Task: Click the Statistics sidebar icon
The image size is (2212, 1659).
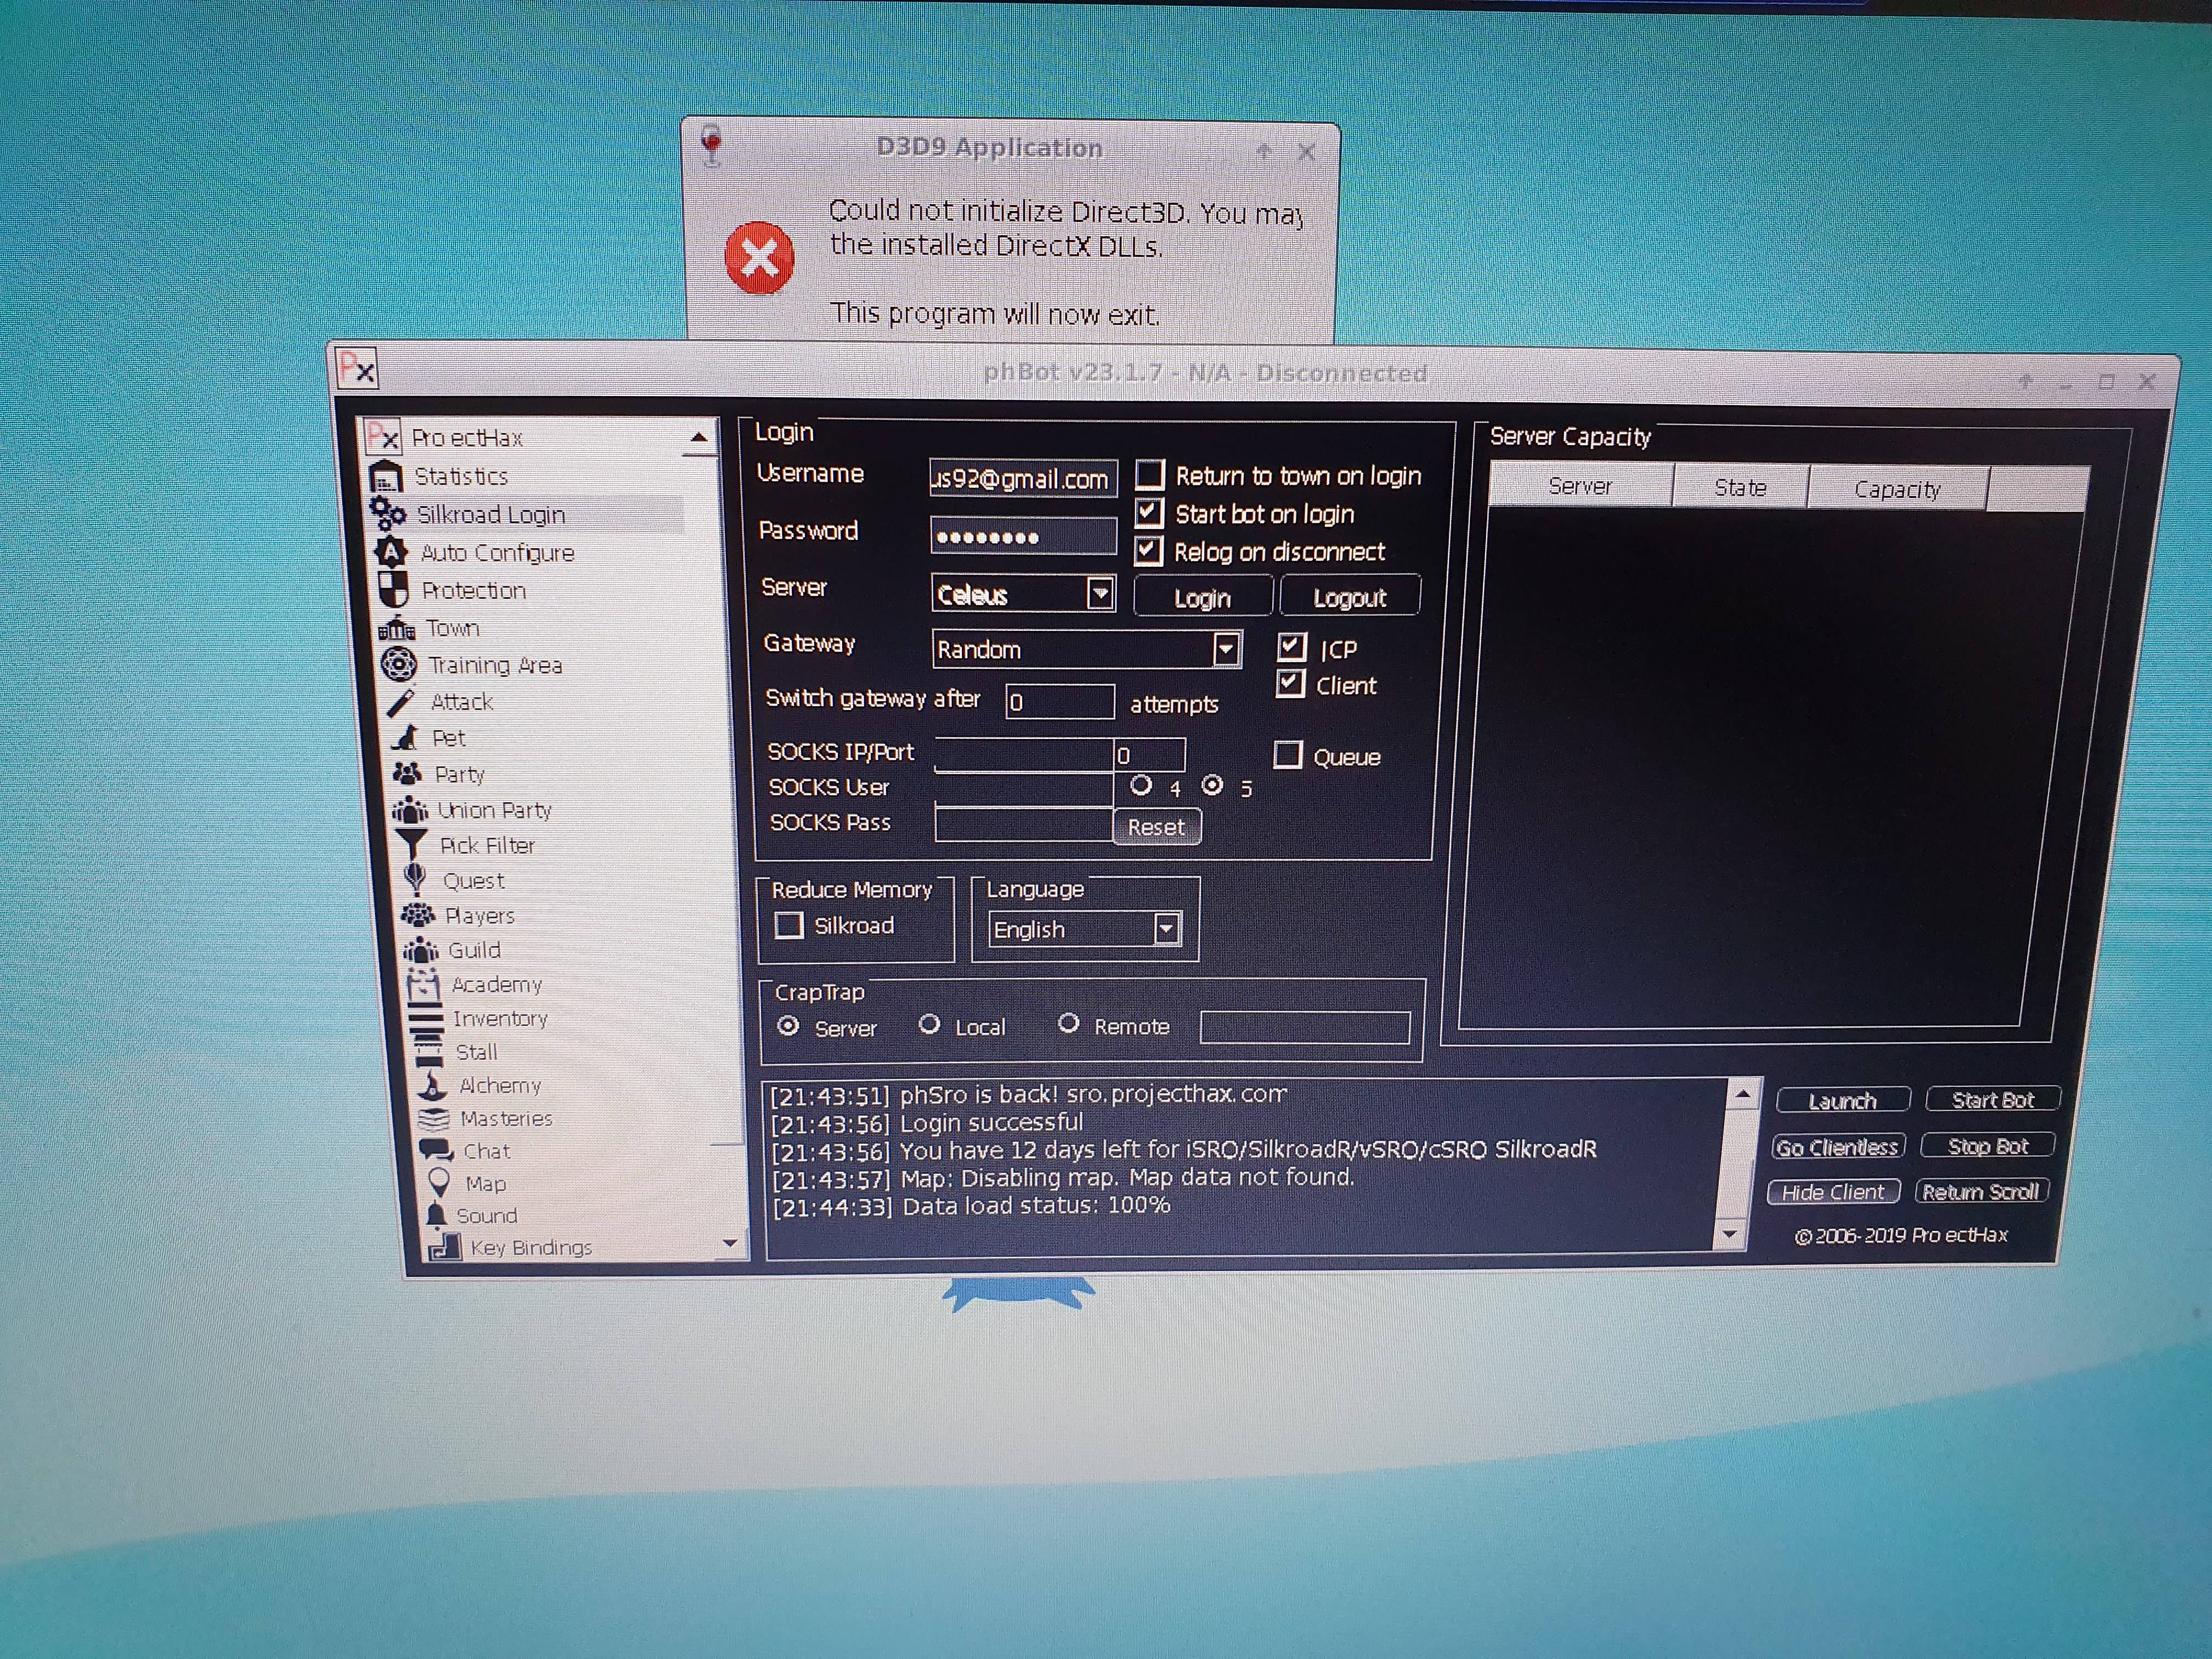Action: point(386,476)
